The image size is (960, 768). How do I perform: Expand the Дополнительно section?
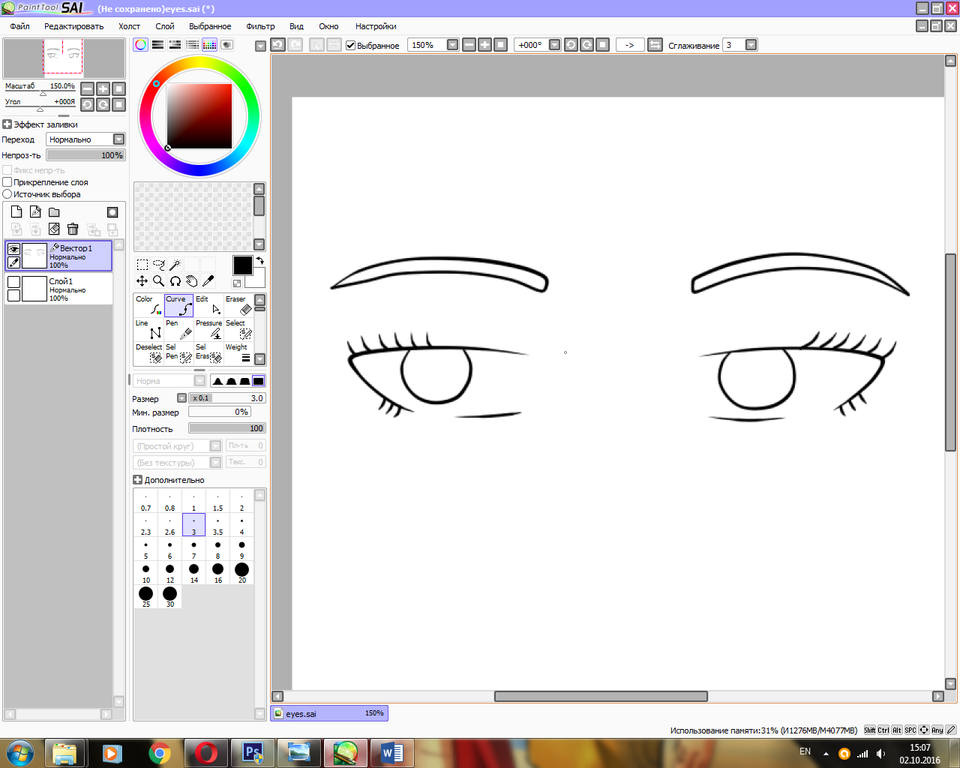[138, 480]
